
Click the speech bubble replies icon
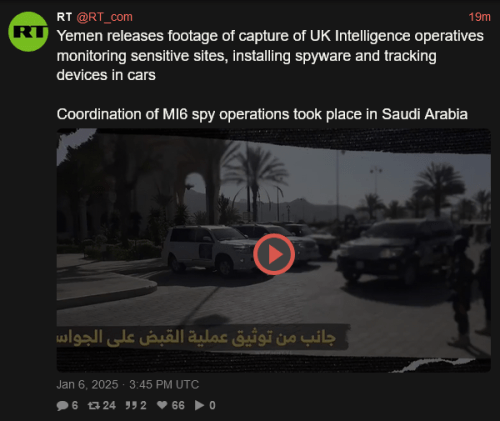(x=62, y=405)
